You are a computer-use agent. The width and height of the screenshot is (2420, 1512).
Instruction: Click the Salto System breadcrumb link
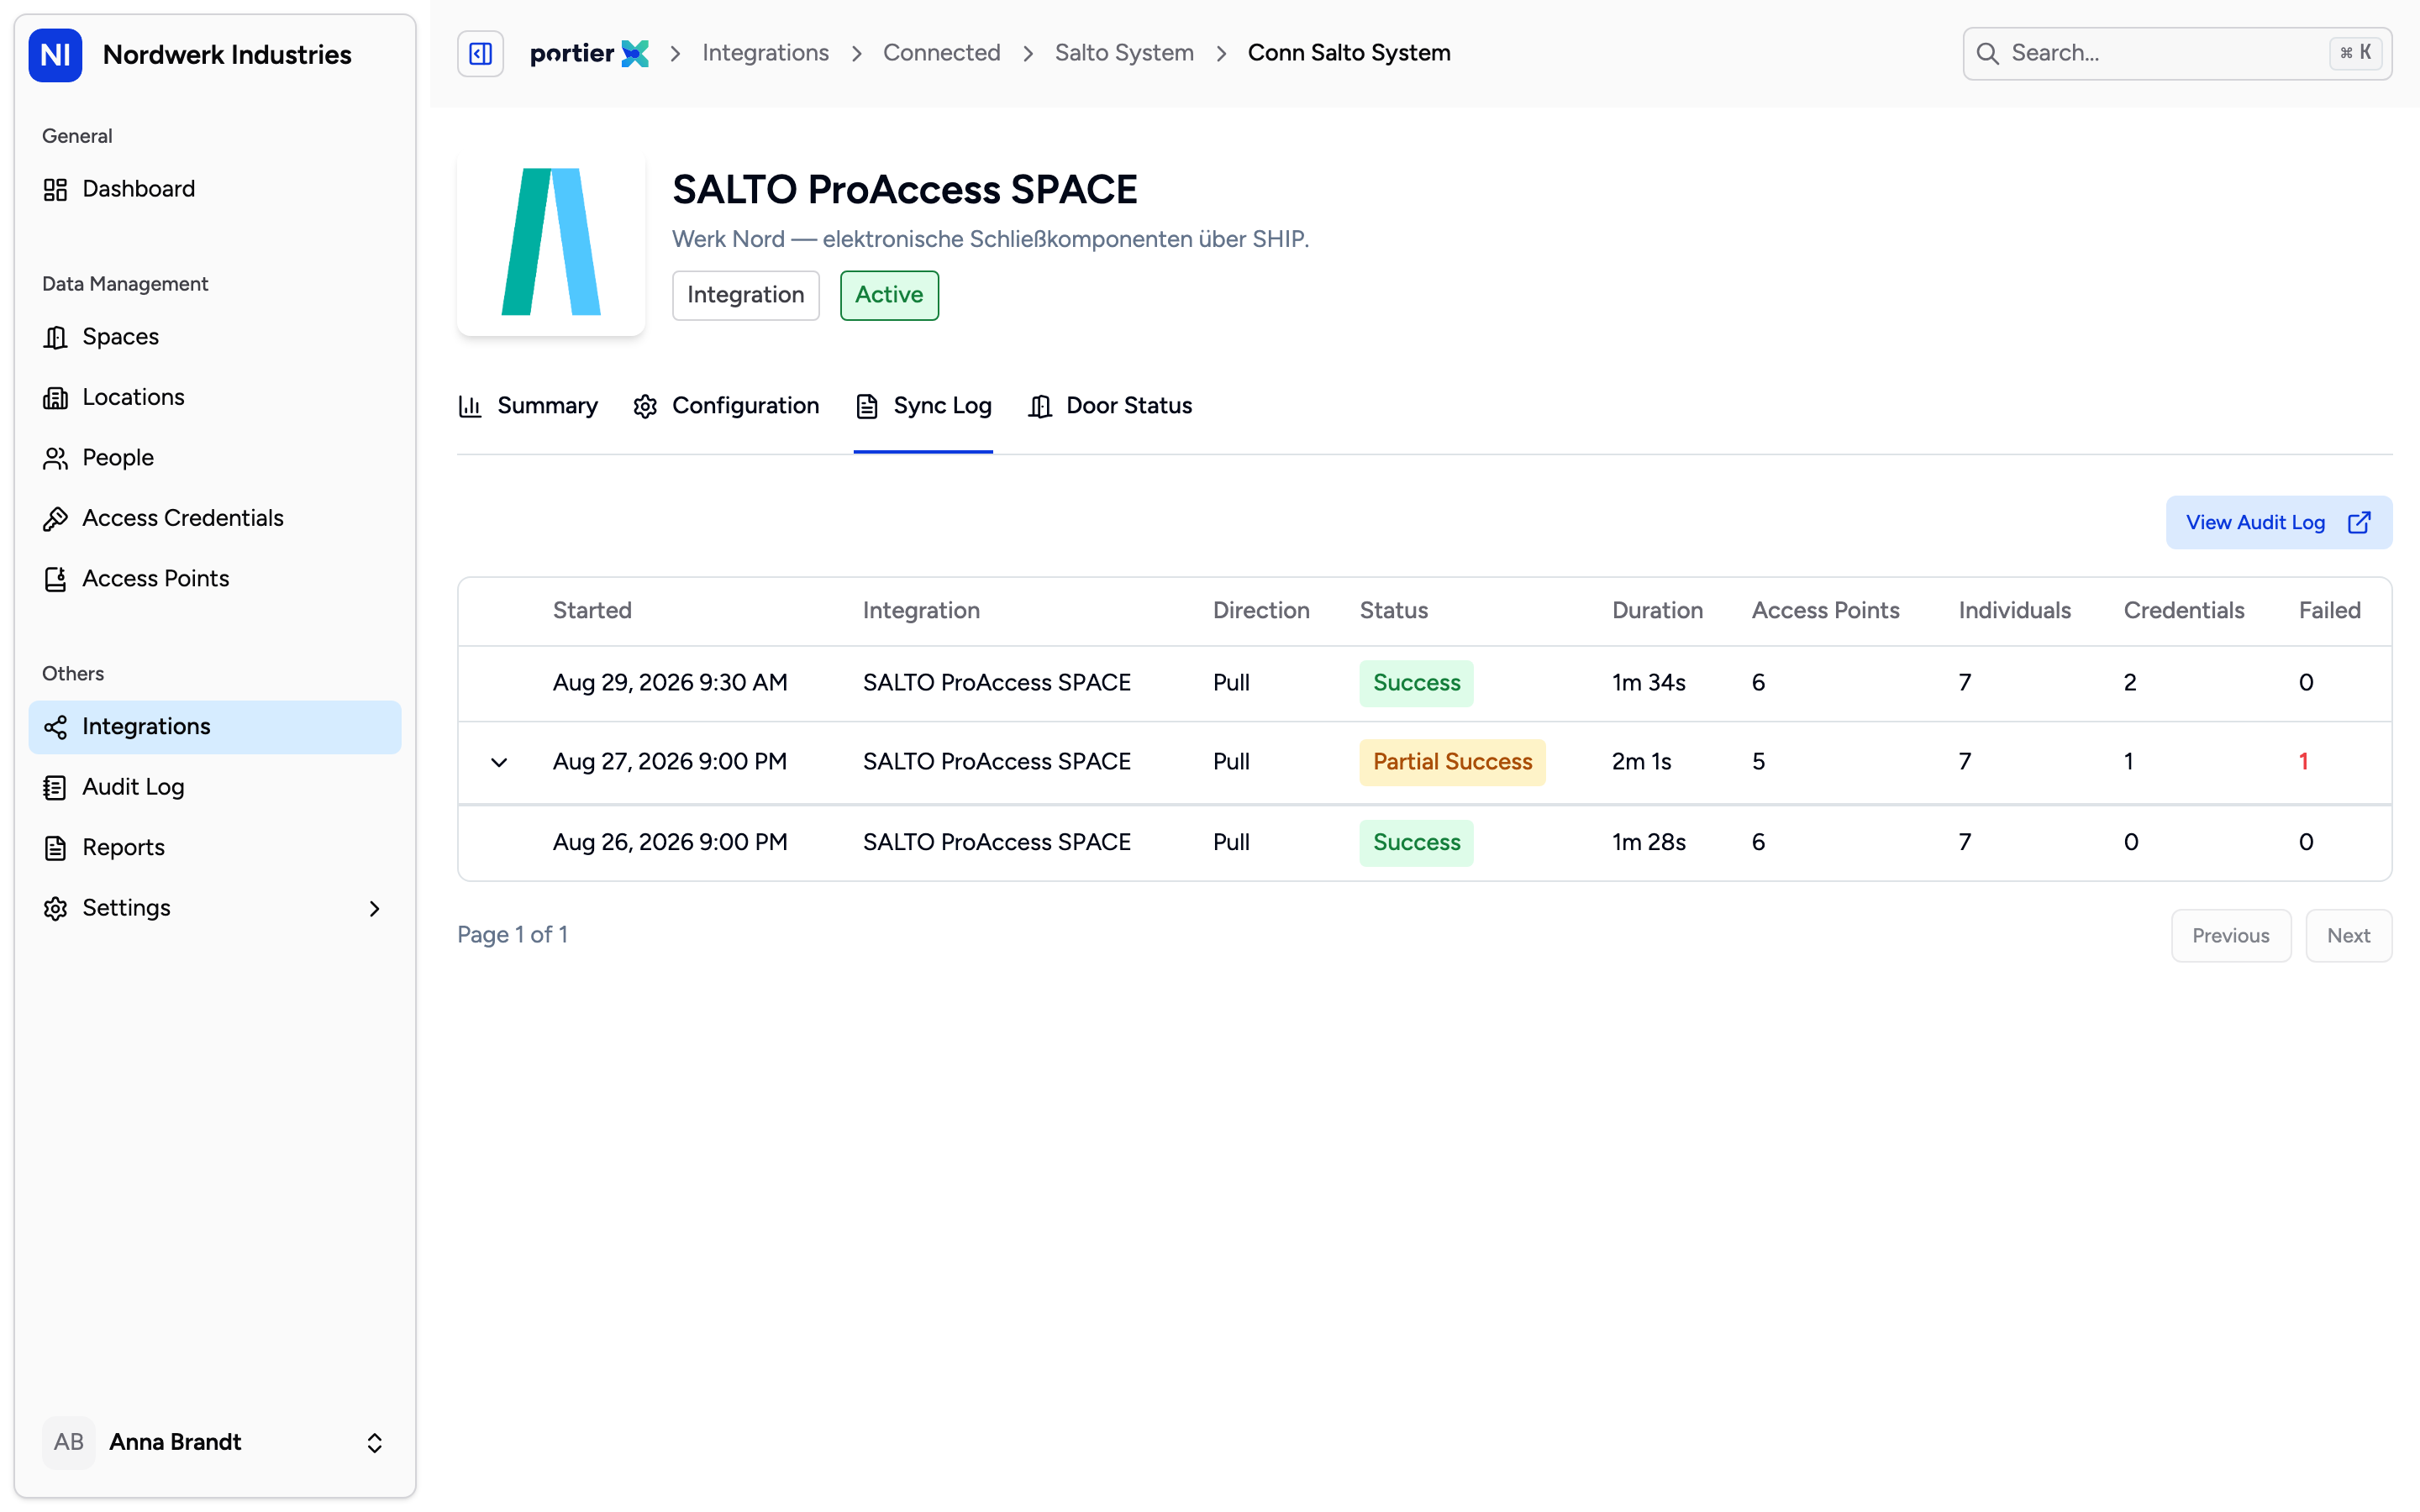(1124, 53)
